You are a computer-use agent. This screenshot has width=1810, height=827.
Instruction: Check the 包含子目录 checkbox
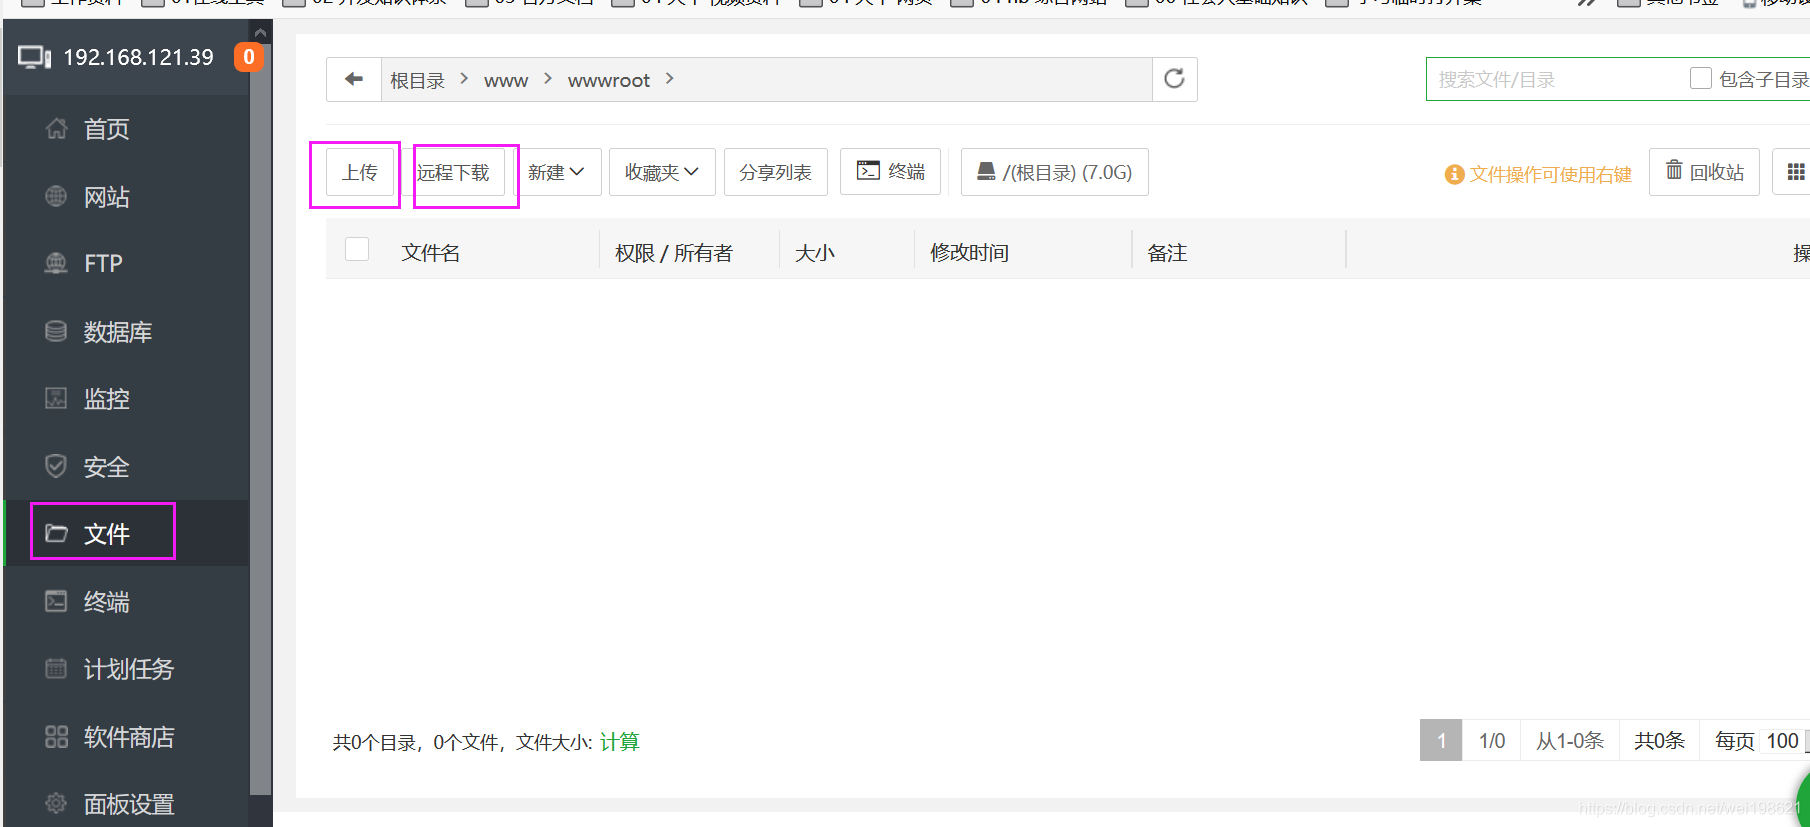tap(1700, 78)
